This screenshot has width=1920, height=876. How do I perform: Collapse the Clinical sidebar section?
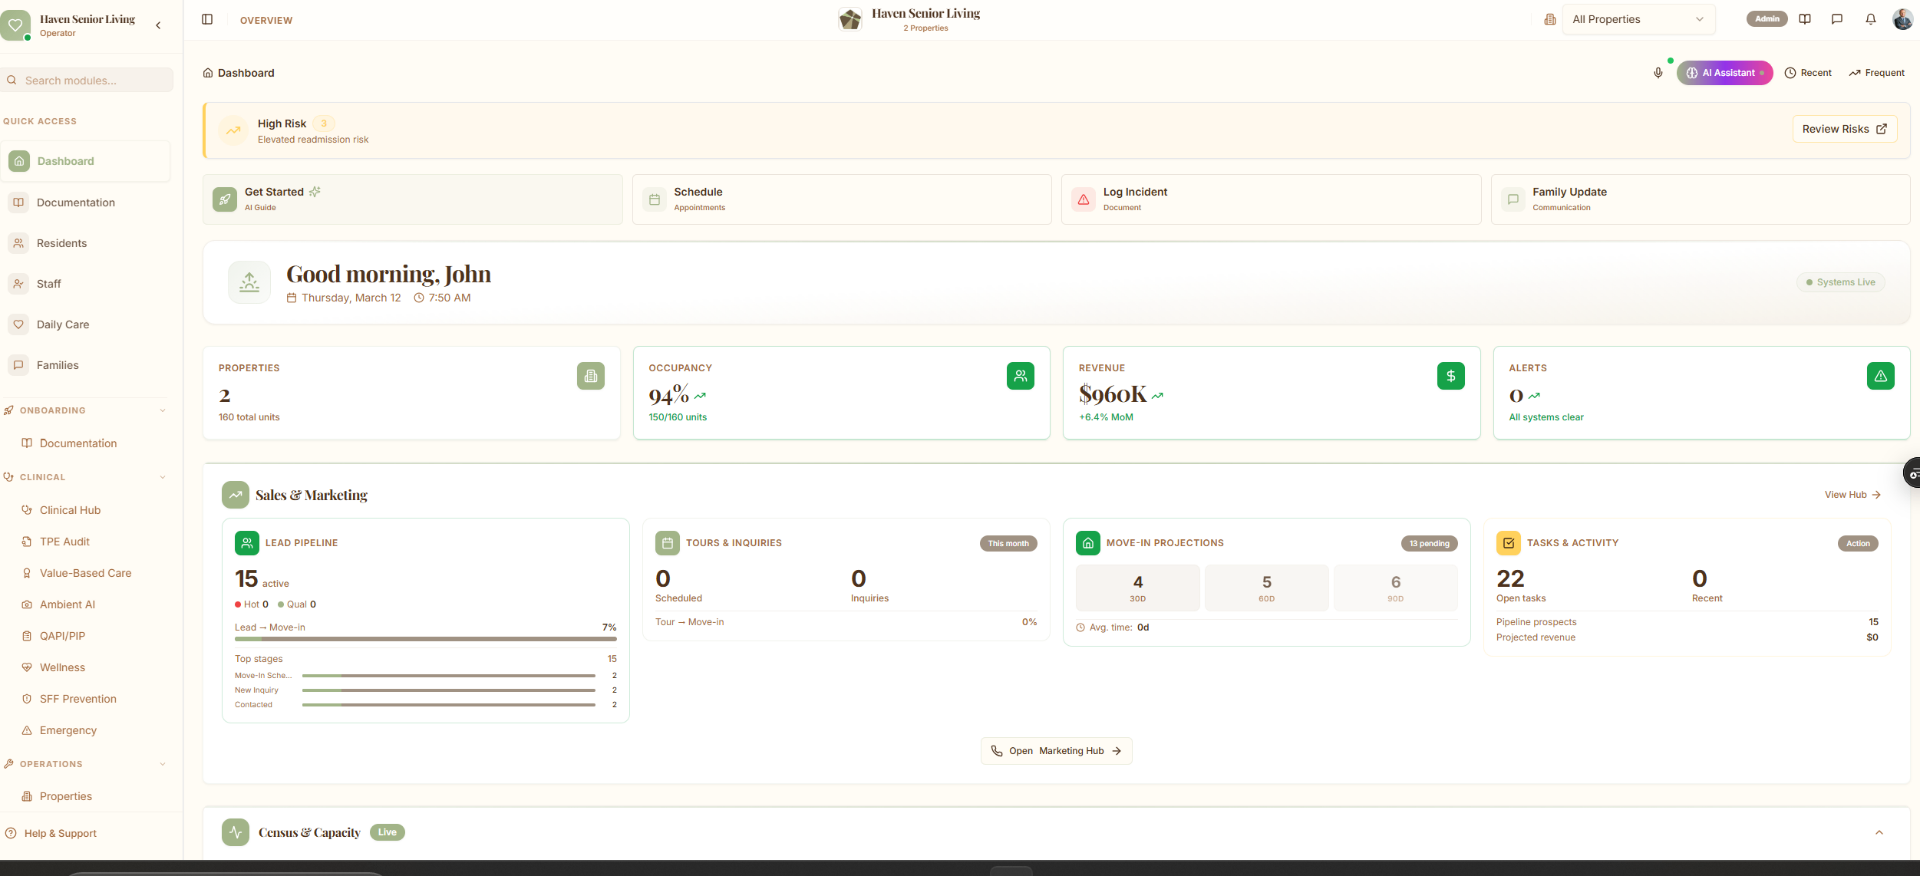[x=162, y=477]
